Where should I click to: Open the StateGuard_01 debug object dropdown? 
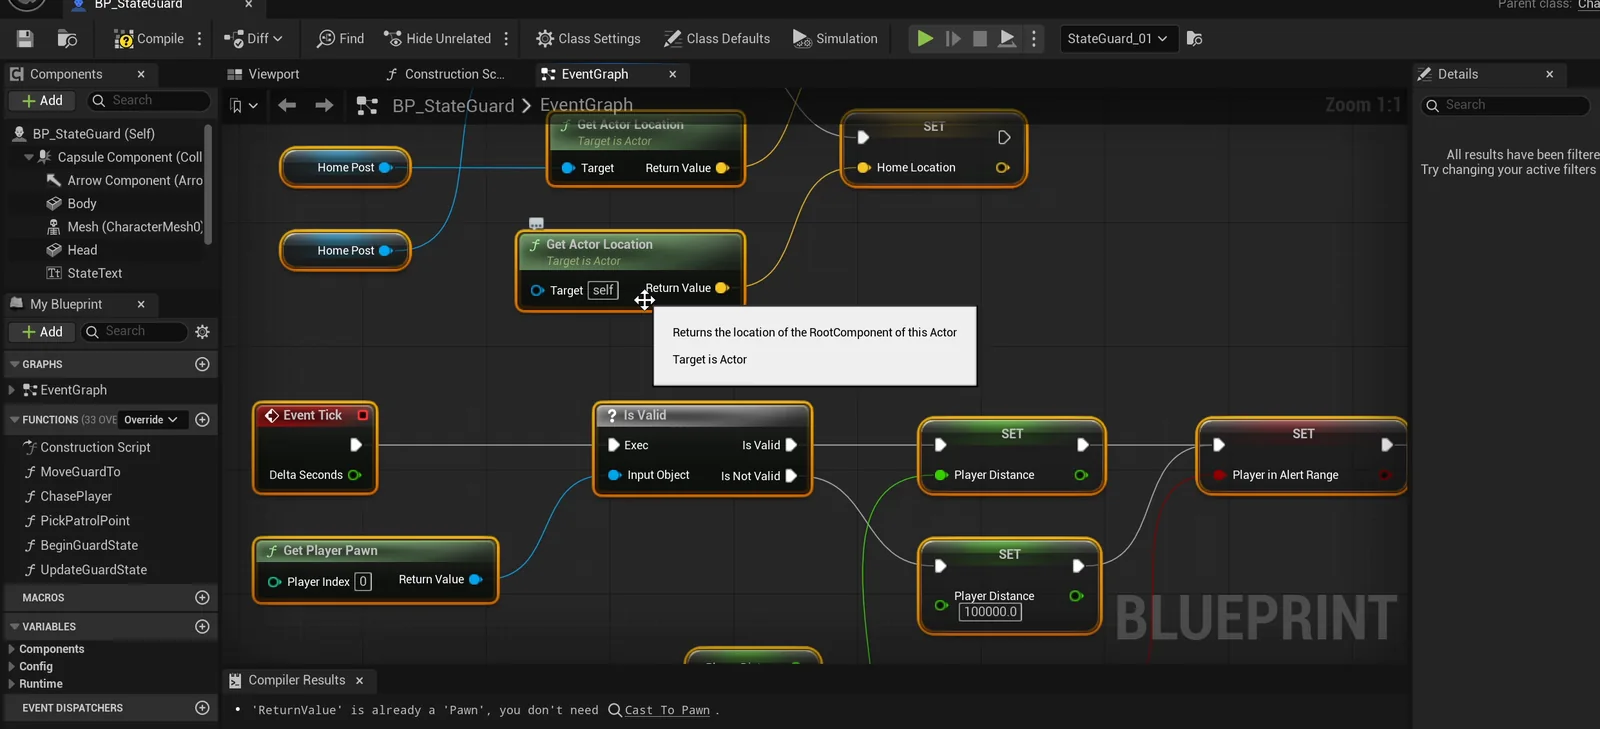pyautogui.click(x=1117, y=39)
